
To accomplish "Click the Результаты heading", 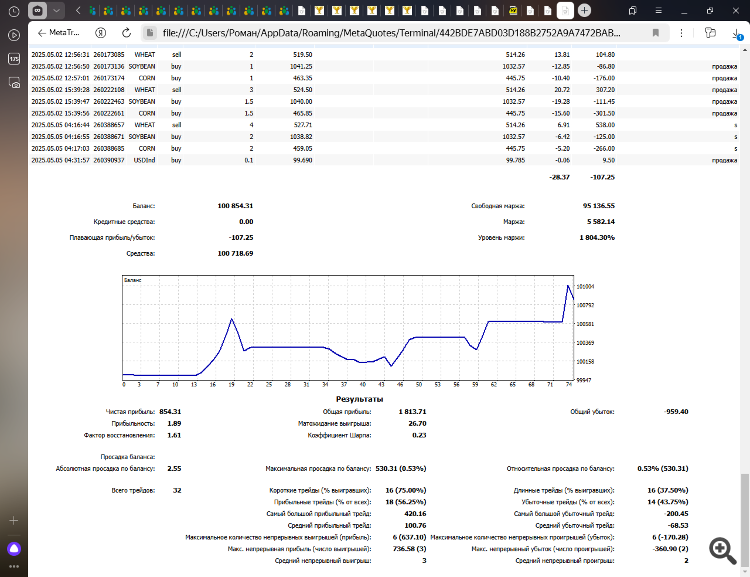I will click(359, 399).
